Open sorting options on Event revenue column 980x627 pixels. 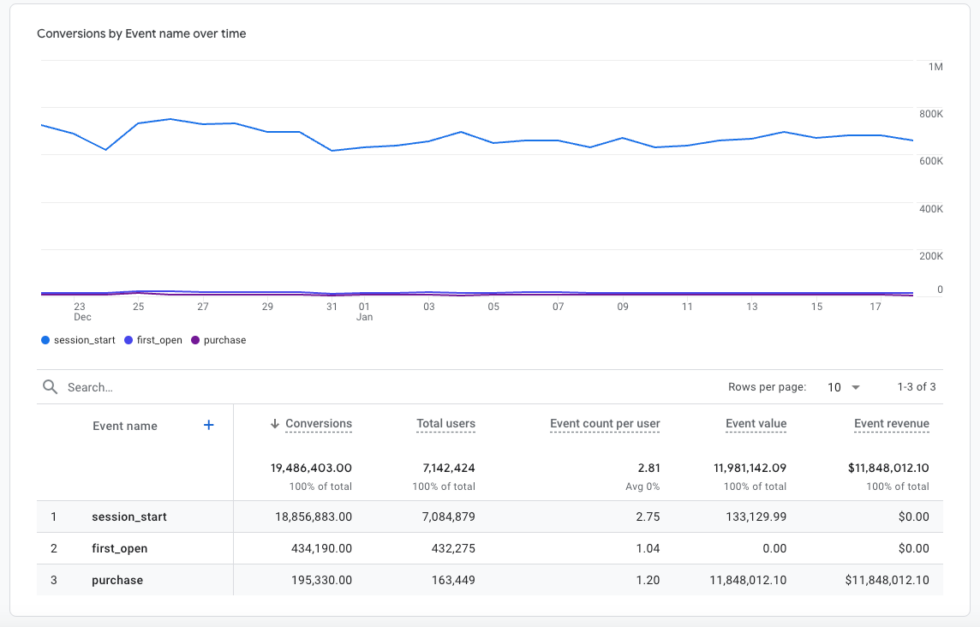(x=891, y=423)
